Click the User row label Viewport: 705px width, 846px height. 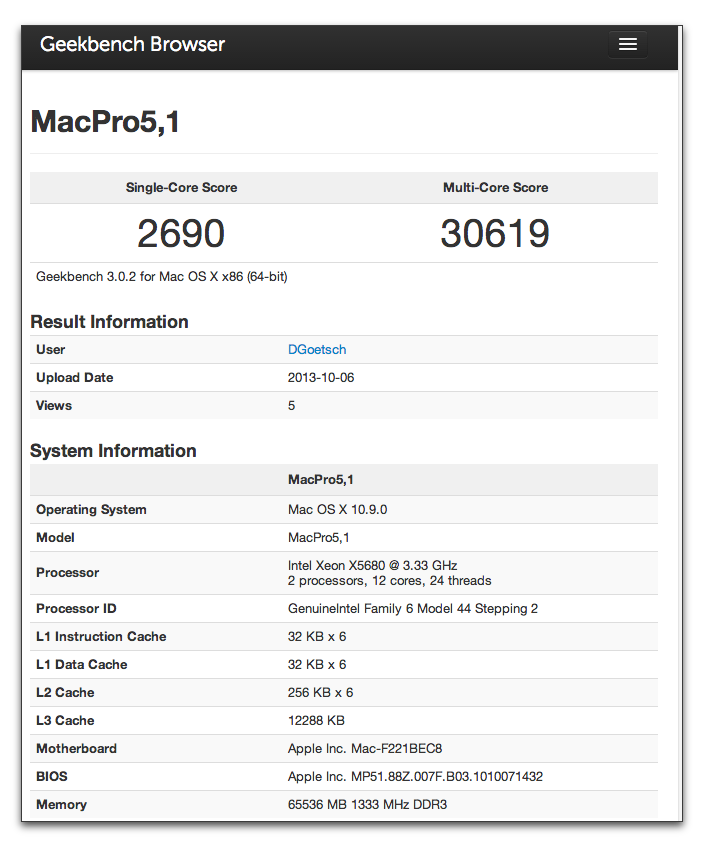click(50, 350)
